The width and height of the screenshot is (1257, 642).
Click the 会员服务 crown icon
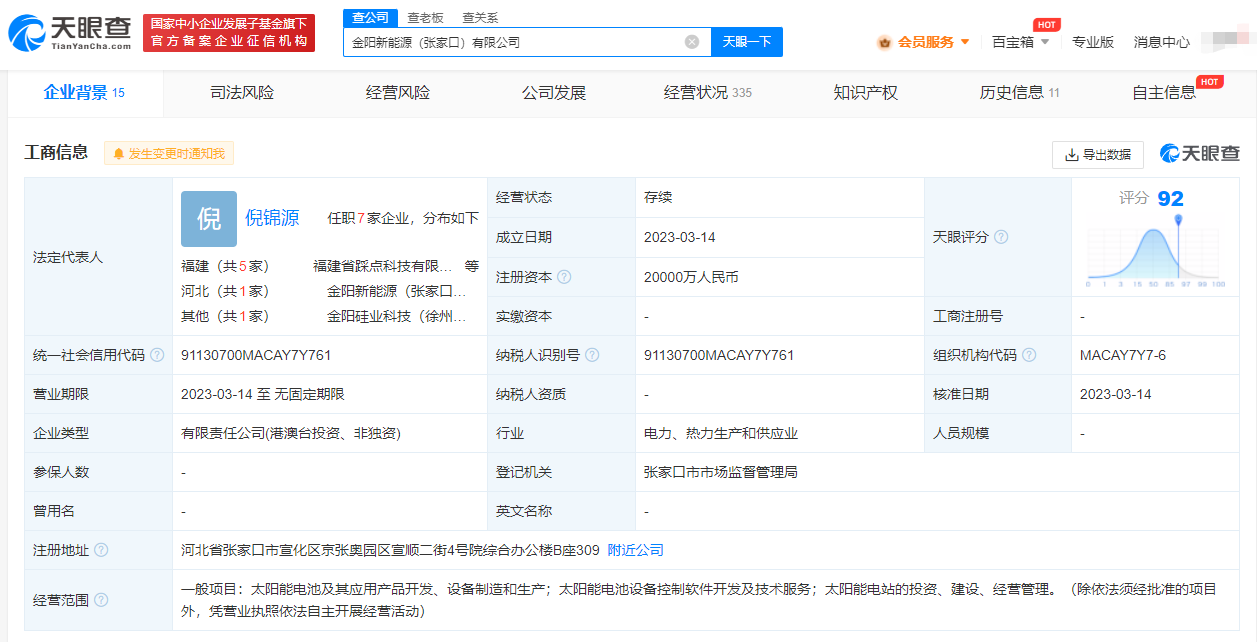click(884, 42)
